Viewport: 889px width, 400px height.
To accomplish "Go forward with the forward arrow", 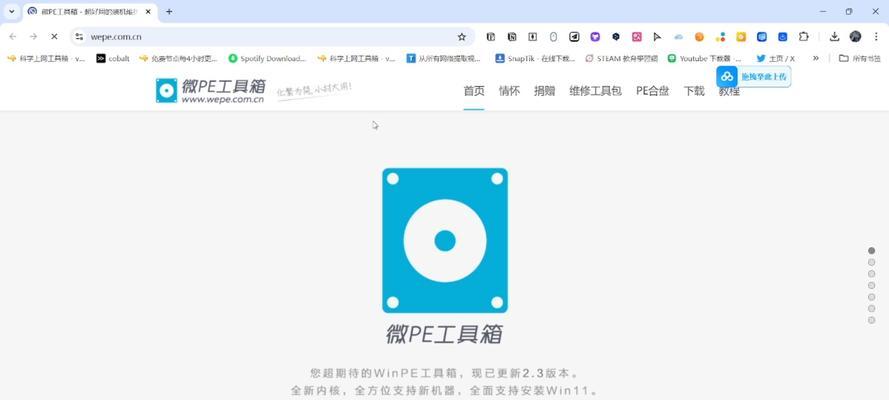I will pyautogui.click(x=33, y=37).
